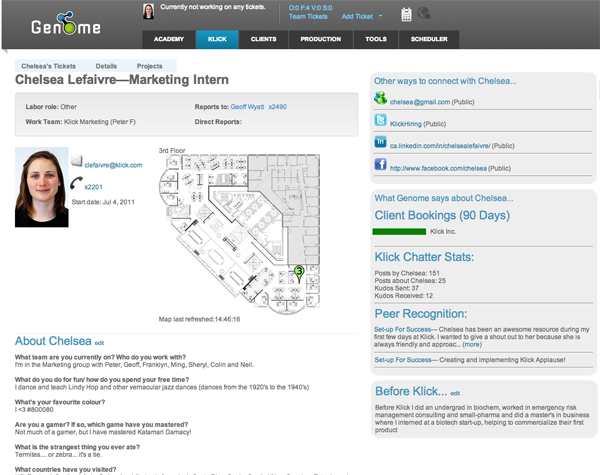This screenshot has height=475, width=600.
Task: Click the user avatar in top bar
Action: point(148,11)
